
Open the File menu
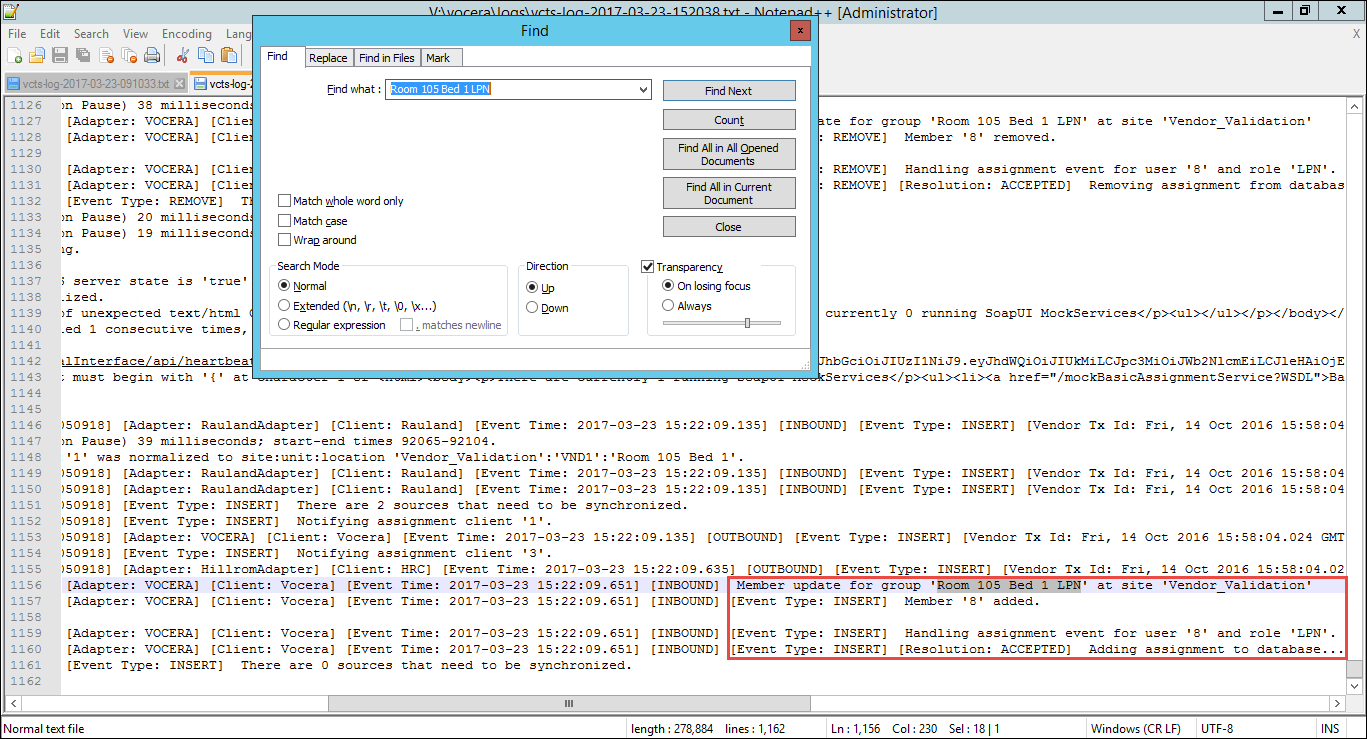[17, 33]
